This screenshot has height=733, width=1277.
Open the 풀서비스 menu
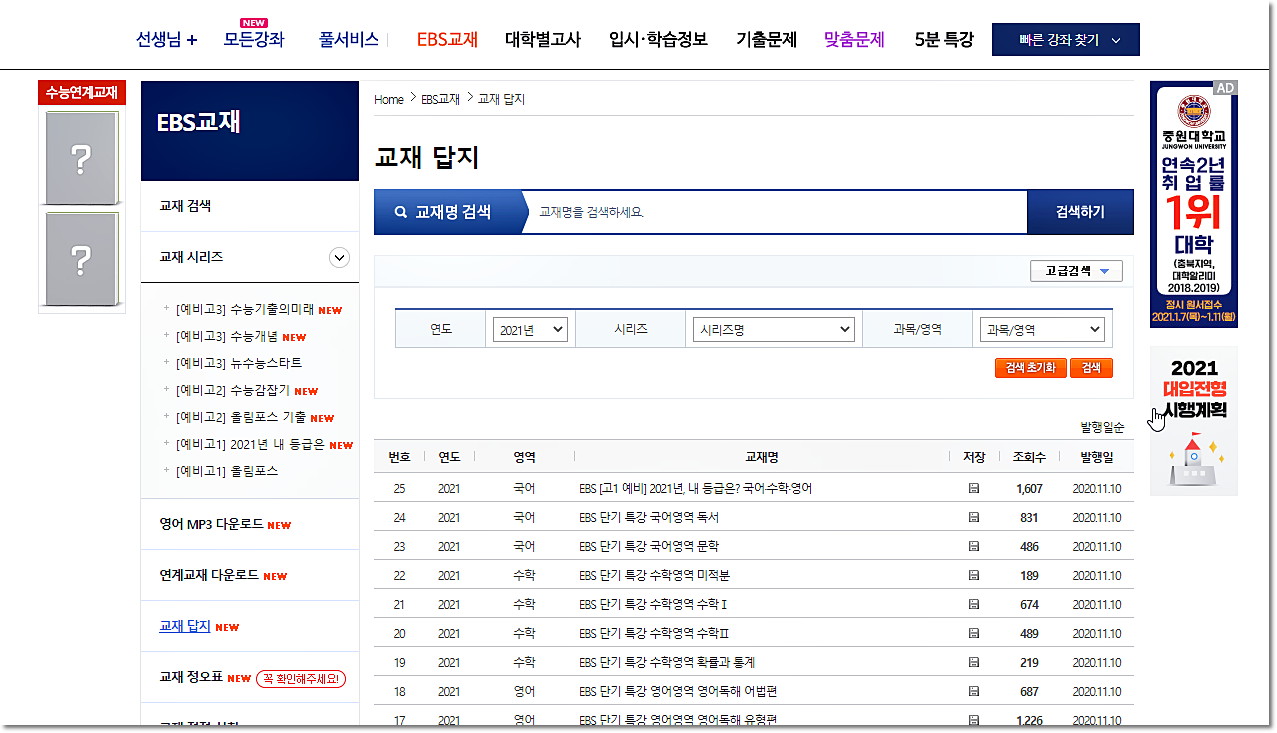click(x=349, y=40)
